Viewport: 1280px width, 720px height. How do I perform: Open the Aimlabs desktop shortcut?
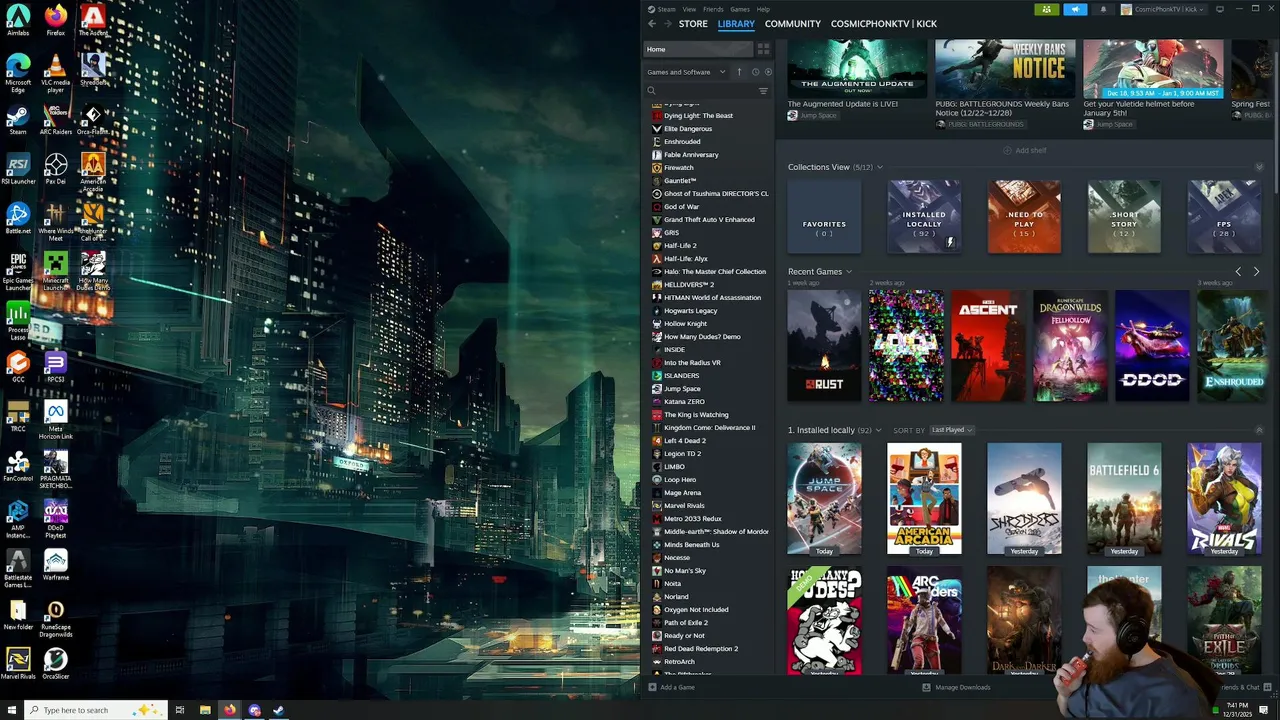[x=18, y=20]
